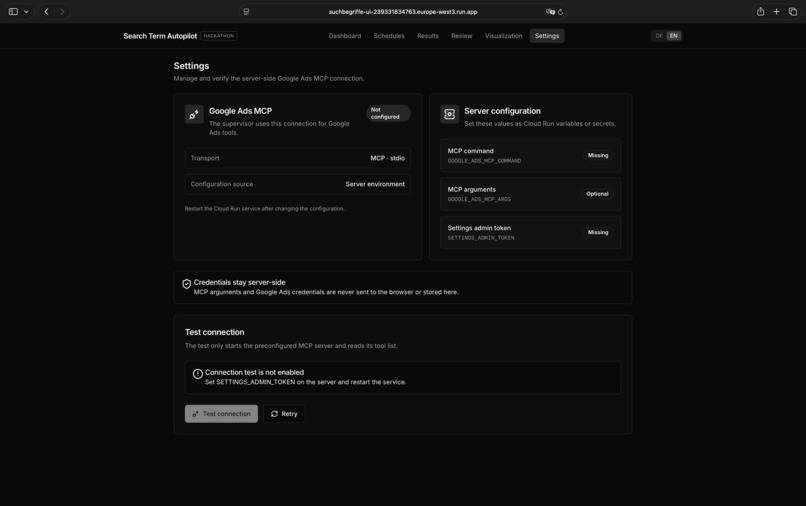Select the Settings tab
The width and height of the screenshot is (806, 506).
[547, 36]
